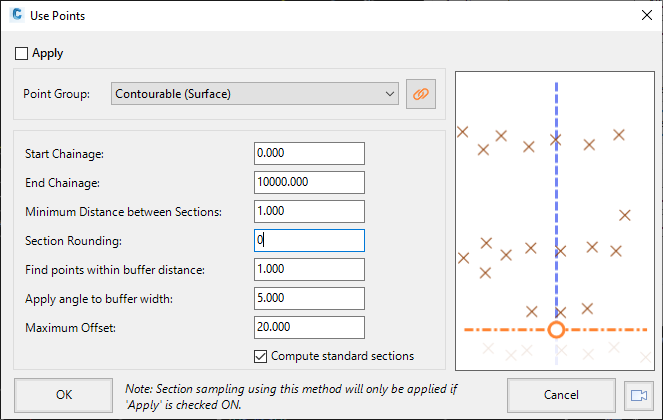Click the OK button
This screenshot has width=663, height=420.
coord(63,395)
